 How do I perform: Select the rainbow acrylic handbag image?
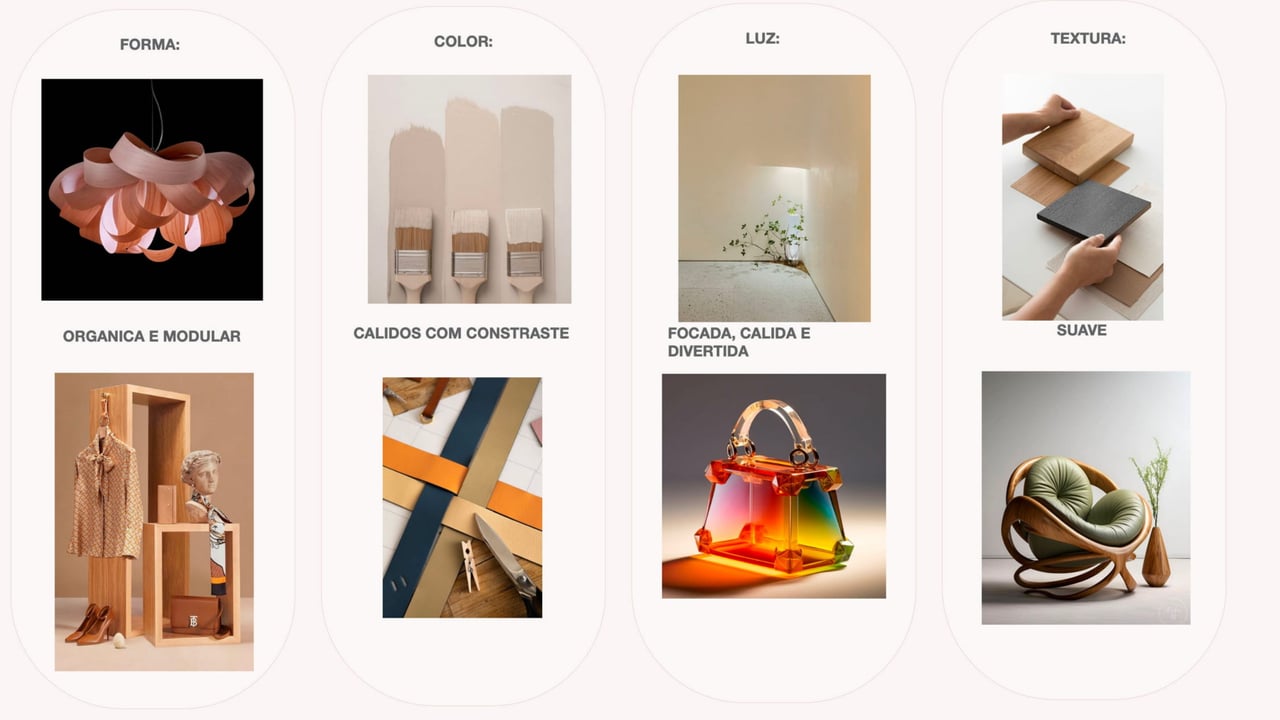[x=774, y=486]
